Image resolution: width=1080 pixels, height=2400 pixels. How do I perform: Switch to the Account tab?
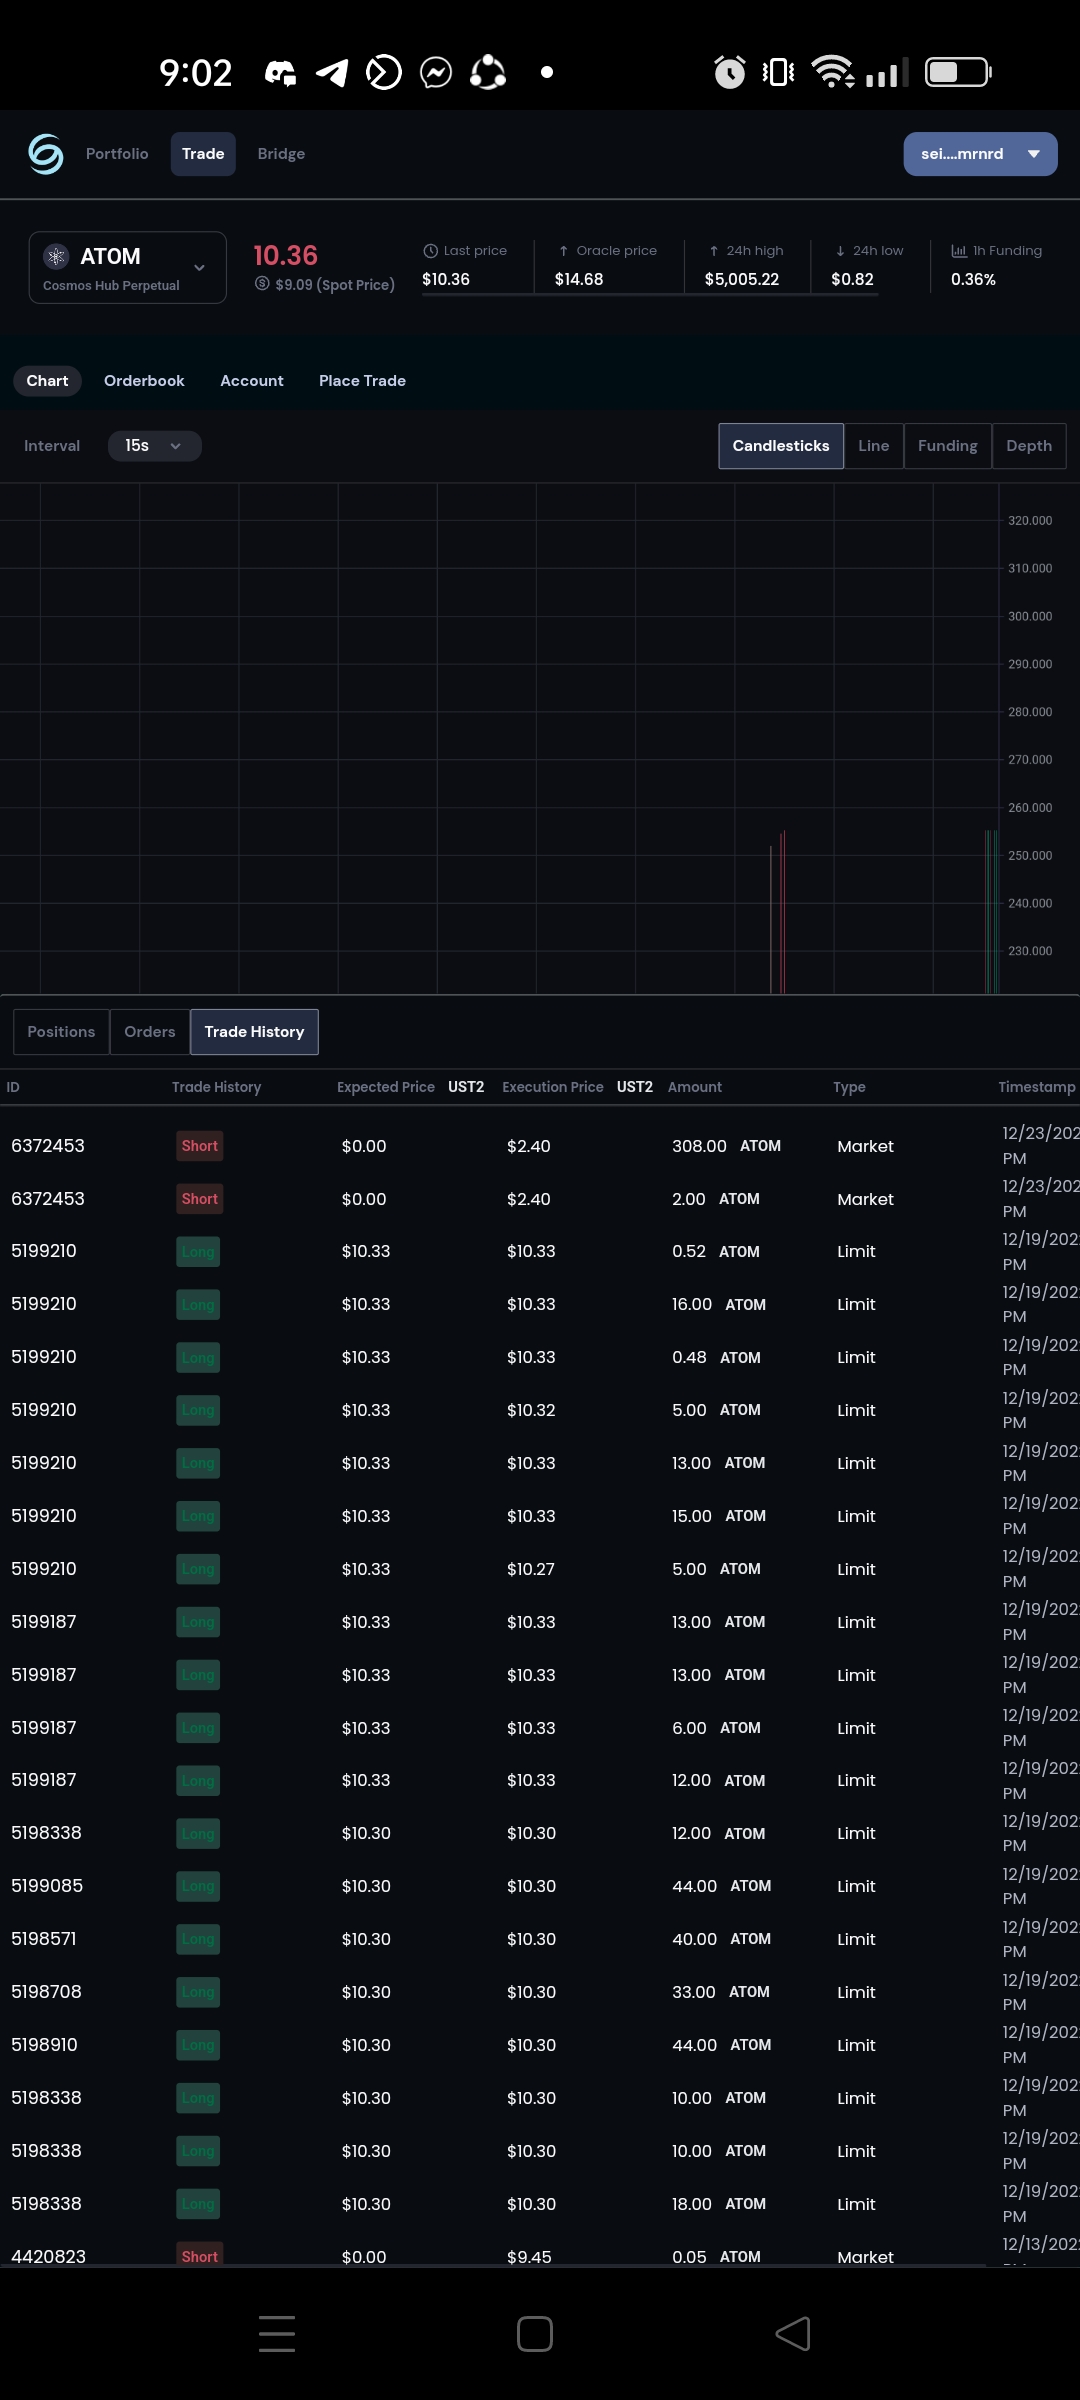[x=252, y=381]
